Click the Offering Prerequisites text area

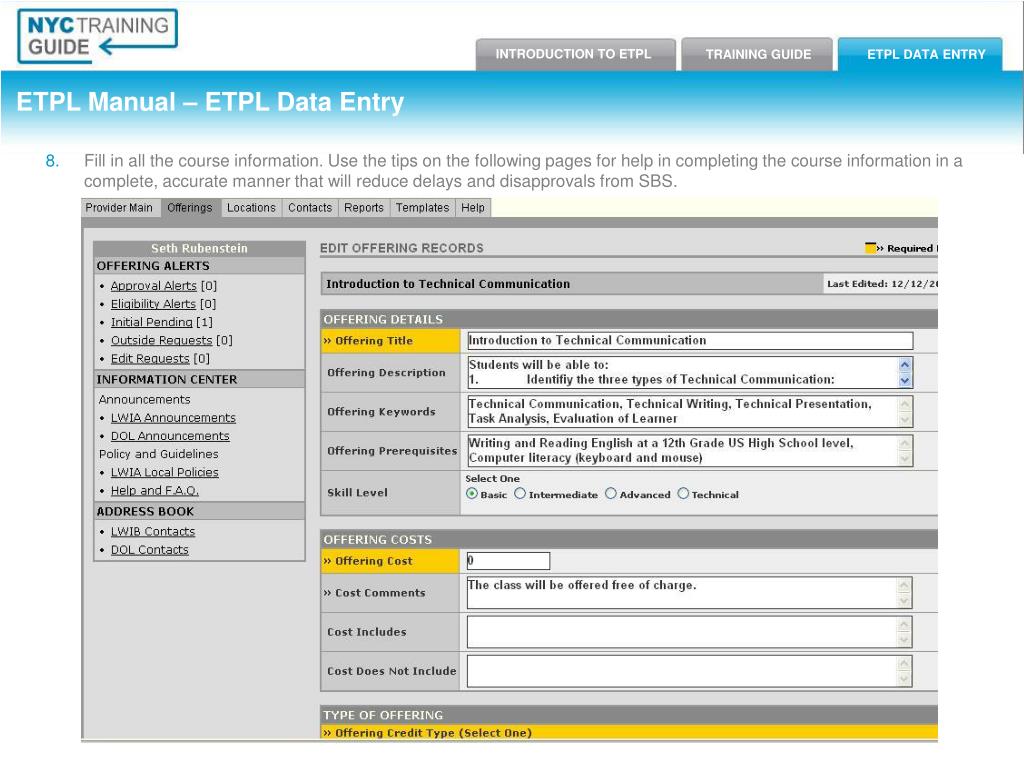(x=682, y=451)
